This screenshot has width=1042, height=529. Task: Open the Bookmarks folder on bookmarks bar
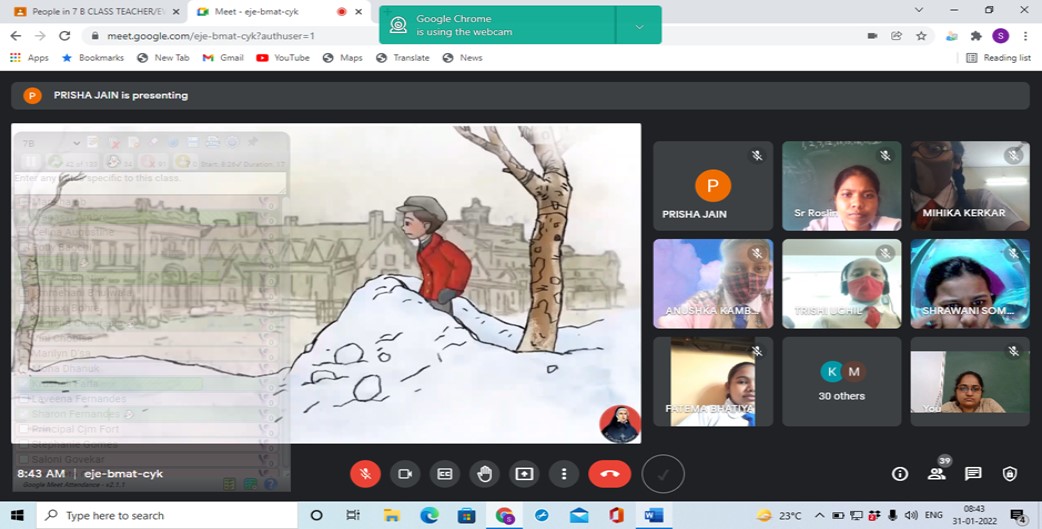[x=92, y=58]
